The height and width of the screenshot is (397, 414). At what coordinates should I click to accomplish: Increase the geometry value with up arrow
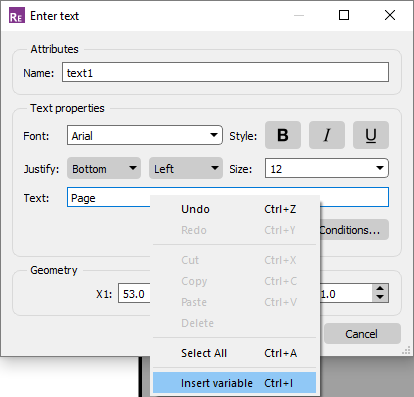point(380,289)
